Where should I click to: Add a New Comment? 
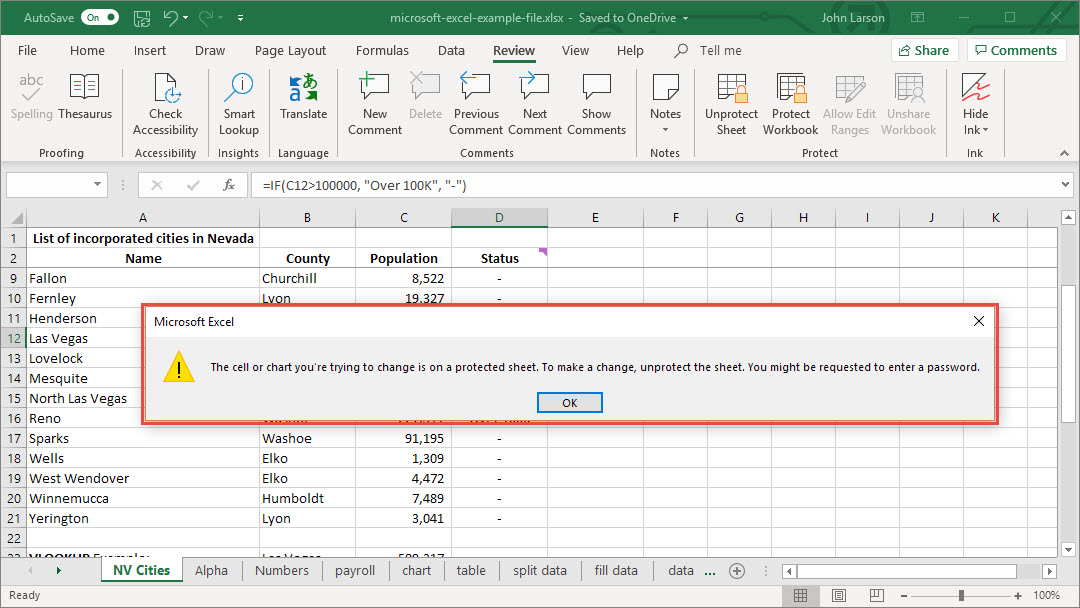coord(375,104)
